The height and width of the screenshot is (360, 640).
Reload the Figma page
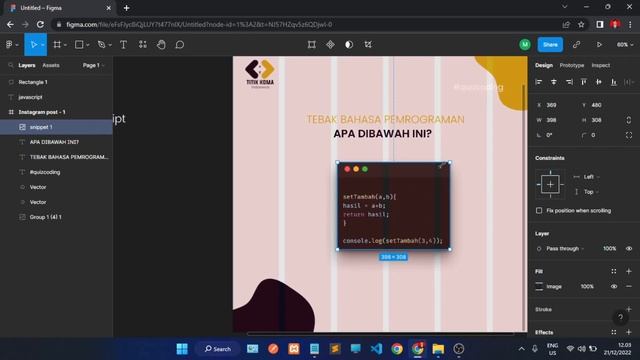[x=40, y=24]
